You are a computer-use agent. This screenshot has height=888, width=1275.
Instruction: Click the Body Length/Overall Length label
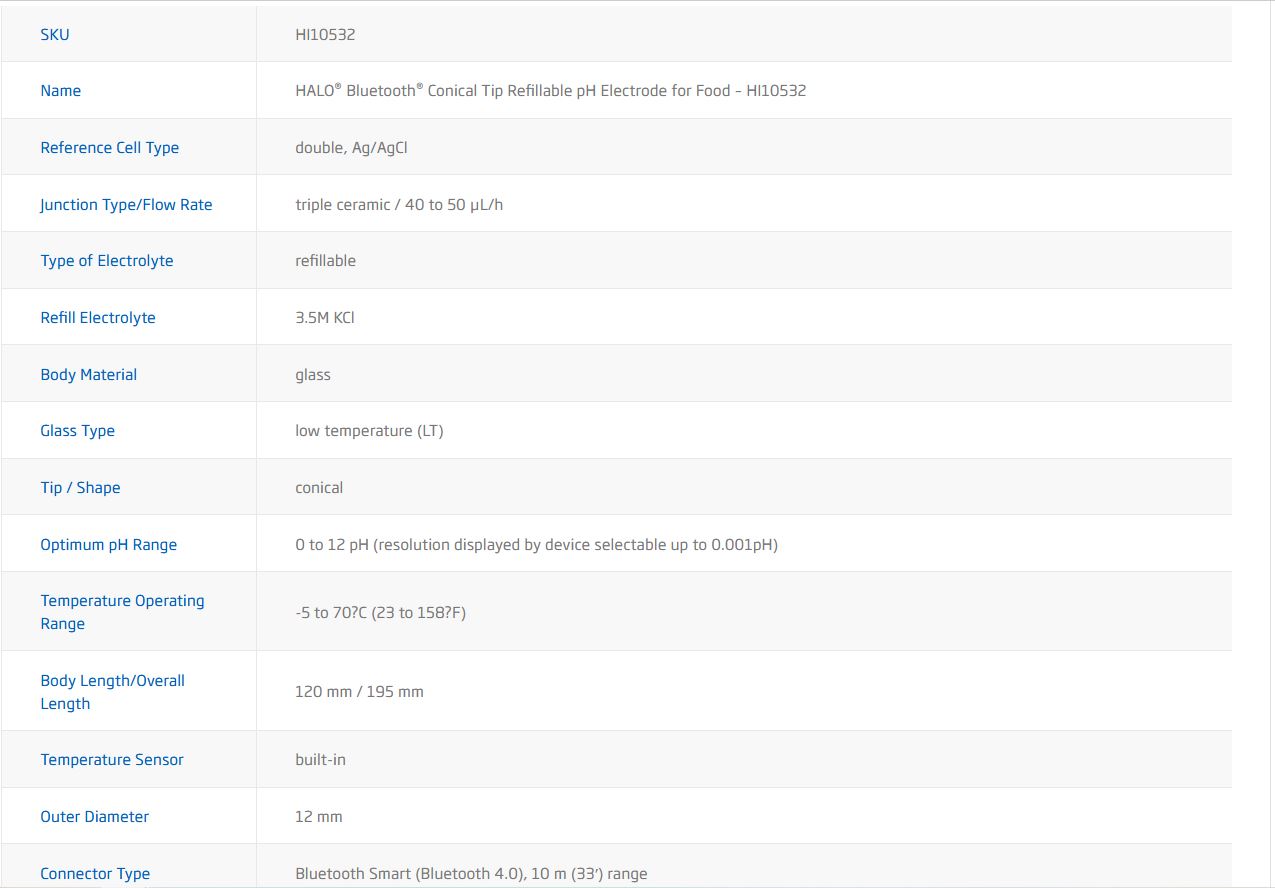click(113, 692)
